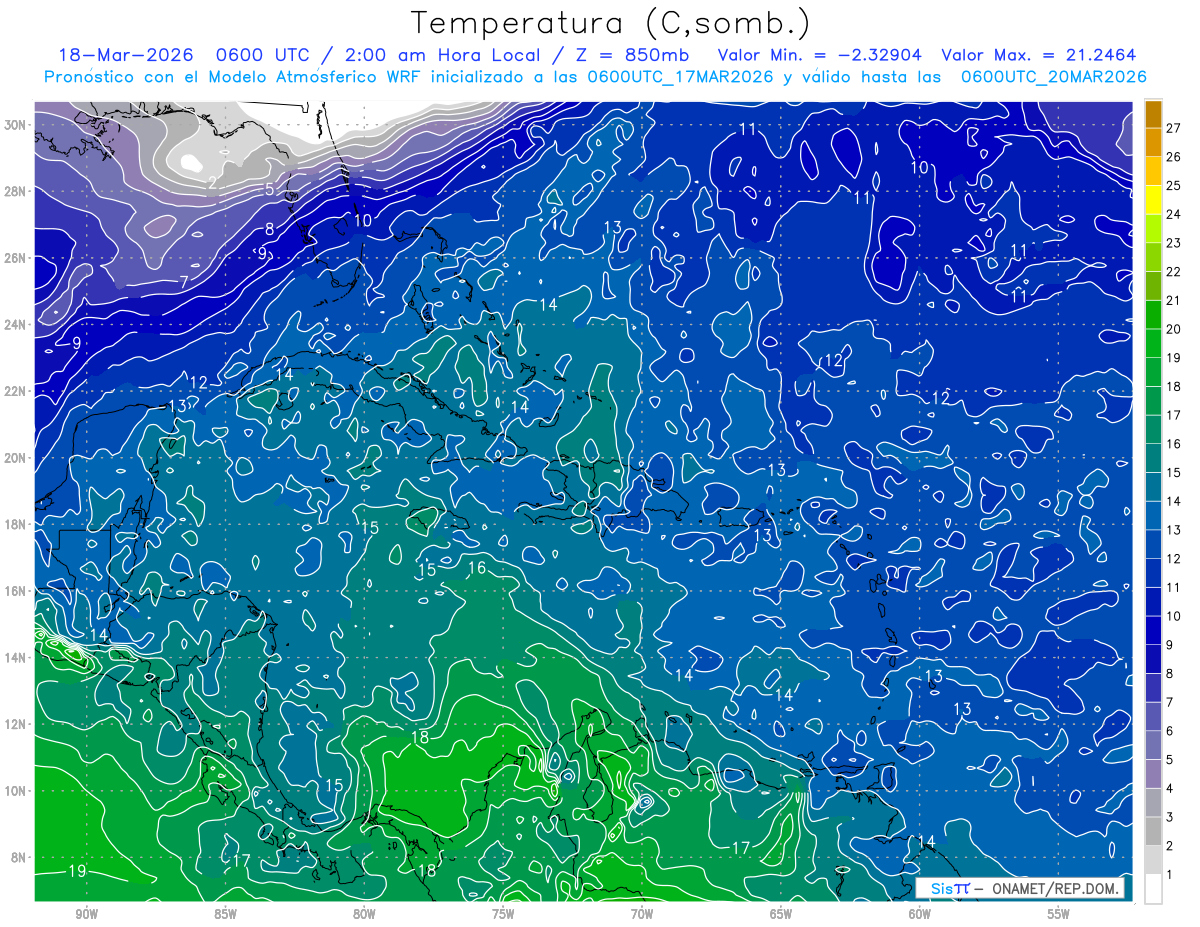Click the 60W longitude axis label

coord(920,914)
